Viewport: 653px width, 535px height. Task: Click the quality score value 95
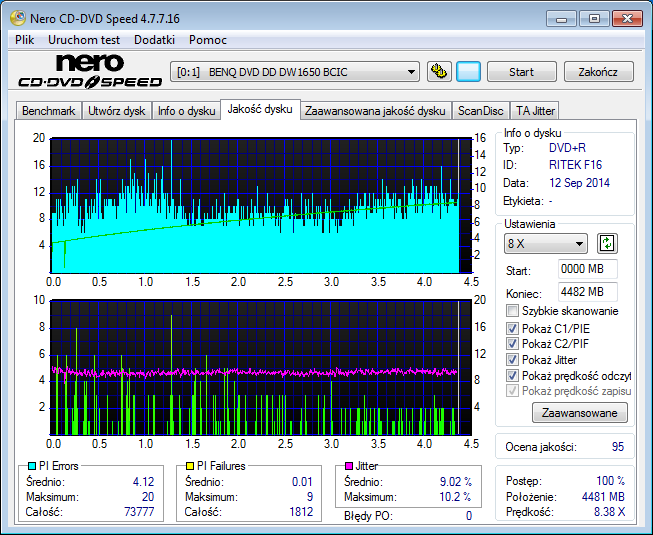[618, 447]
